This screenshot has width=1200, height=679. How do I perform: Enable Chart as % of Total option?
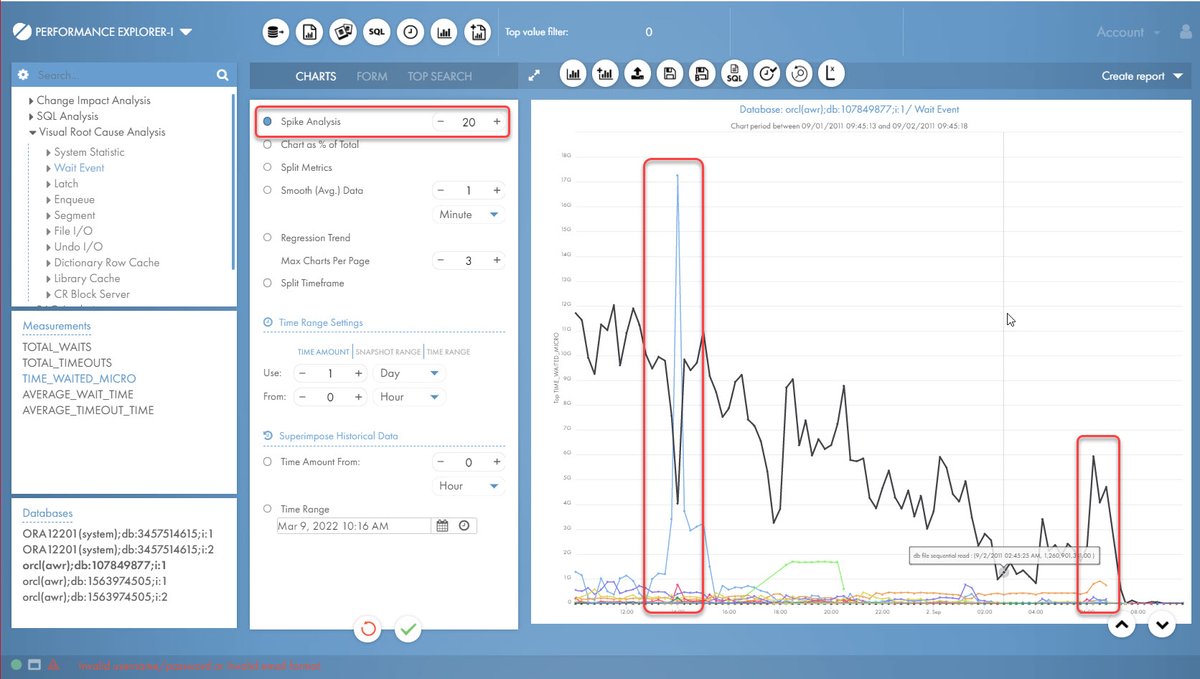point(268,145)
